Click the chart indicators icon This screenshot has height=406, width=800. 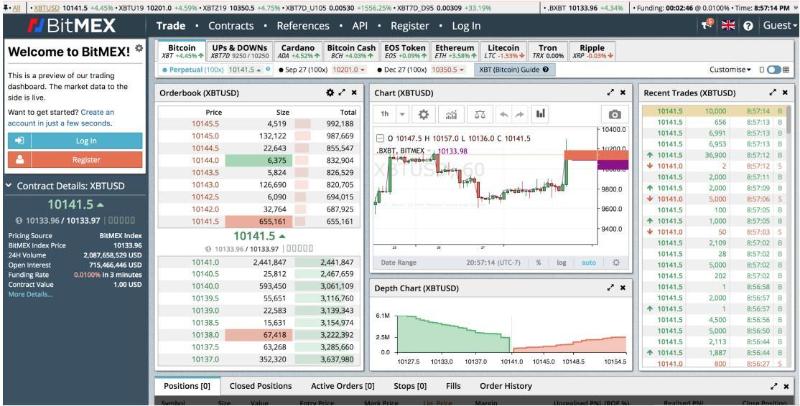tap(451, 115)
